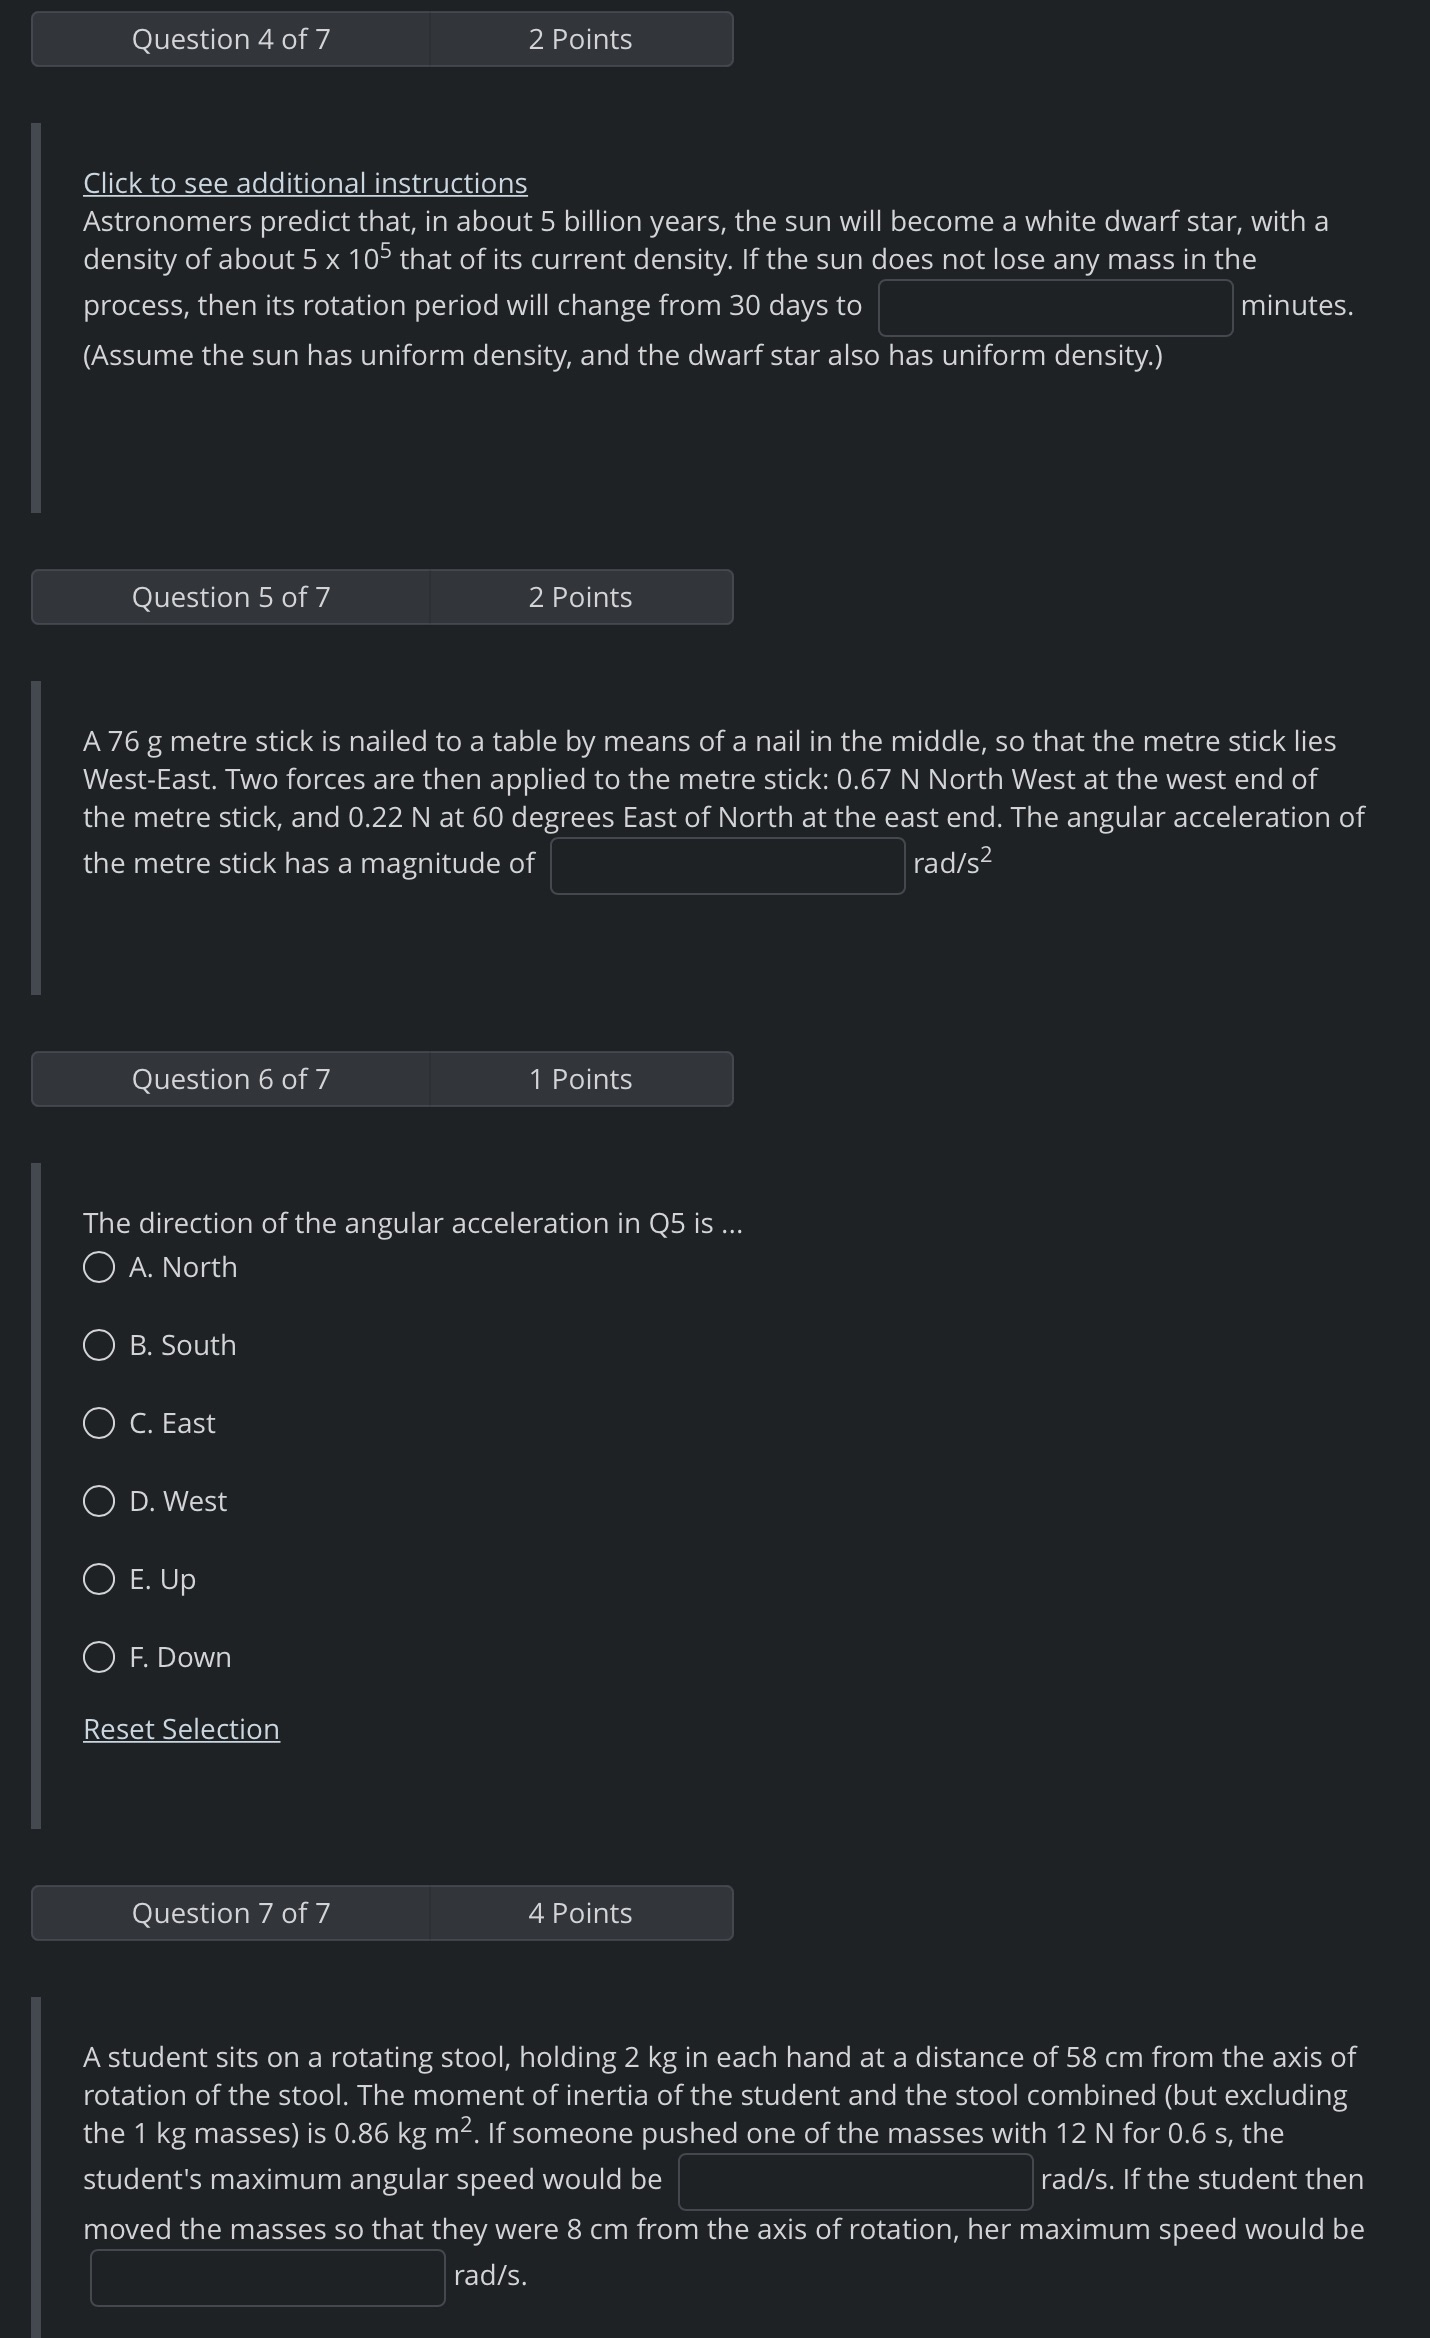Screen dimensions: 1430x2338
Task: Select radio button B. South
Action: click(99, 1345)
